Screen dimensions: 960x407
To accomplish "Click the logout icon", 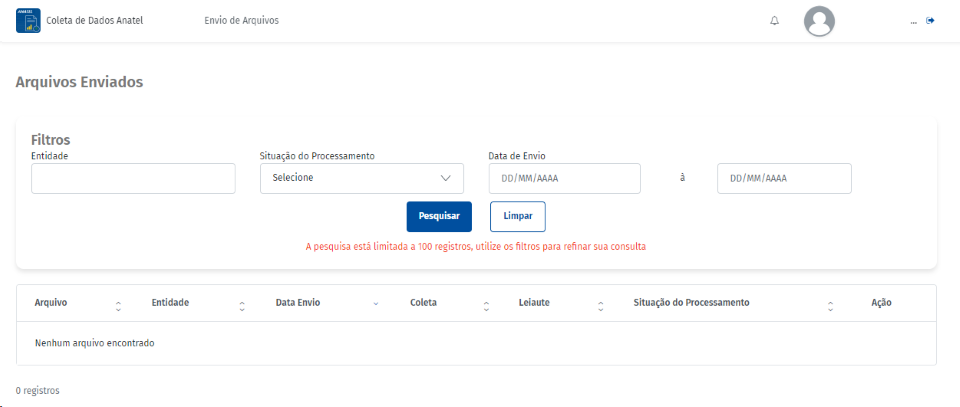I will click(930, 21).
